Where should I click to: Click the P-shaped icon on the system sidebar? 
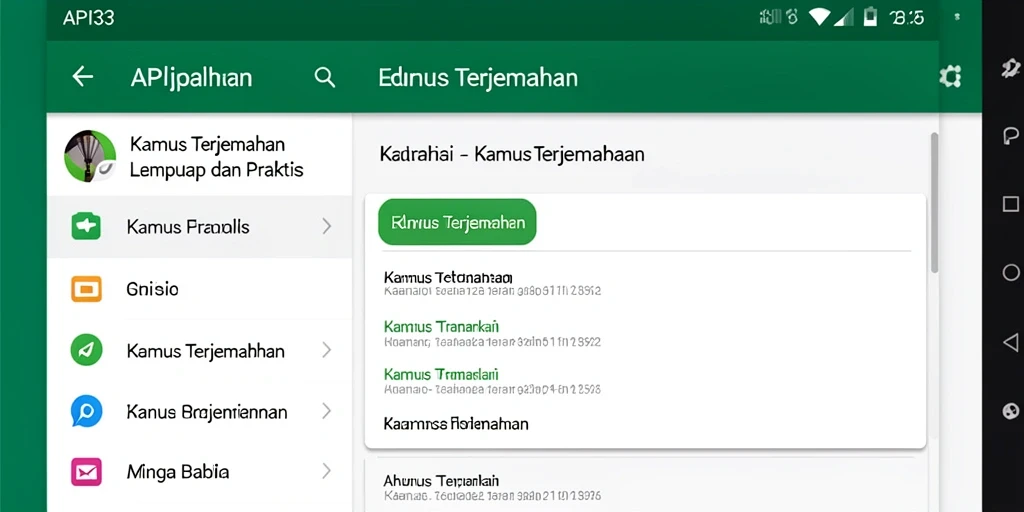[x=1011, y=136]
